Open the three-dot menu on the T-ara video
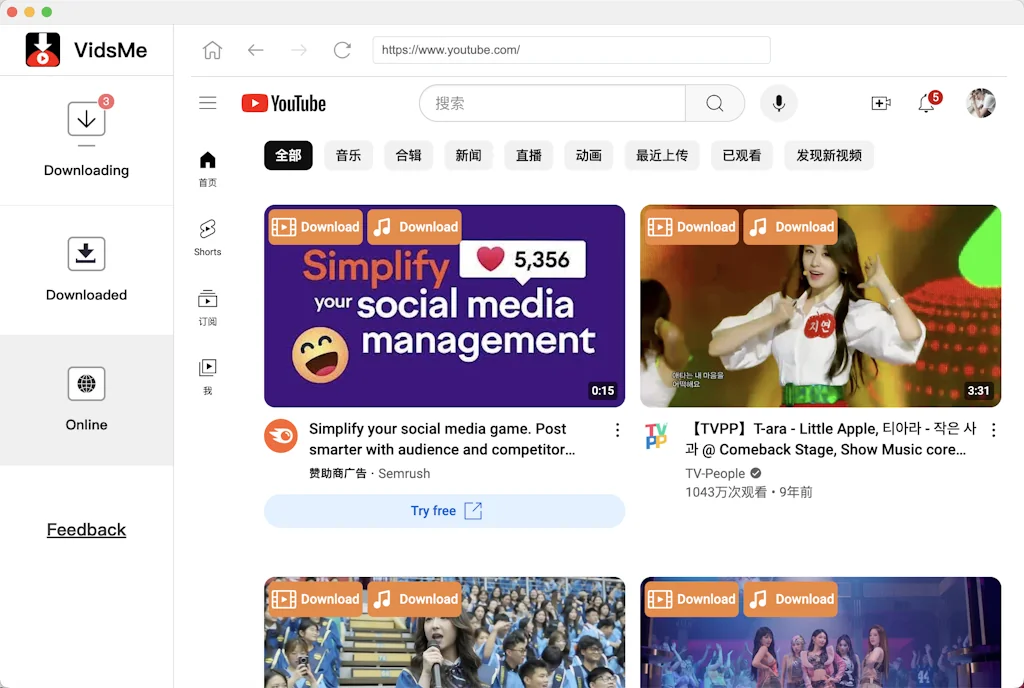Screen dimensions: 1024x688 tap(993, 430)
